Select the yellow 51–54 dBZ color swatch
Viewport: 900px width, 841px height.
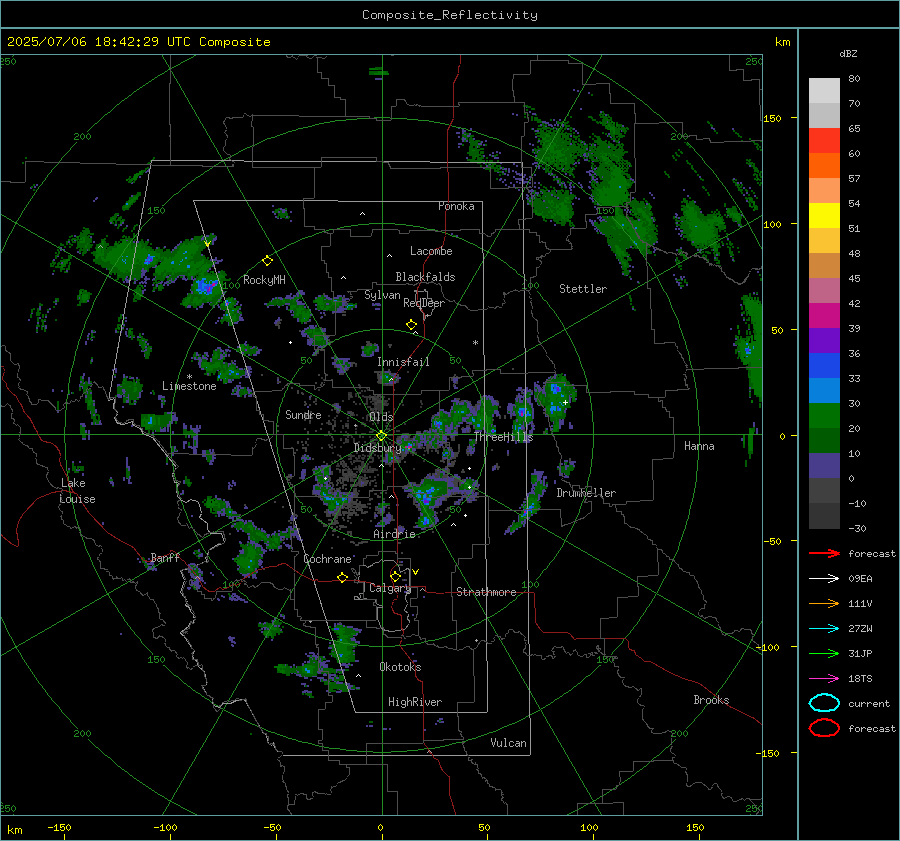coord(824,216)
